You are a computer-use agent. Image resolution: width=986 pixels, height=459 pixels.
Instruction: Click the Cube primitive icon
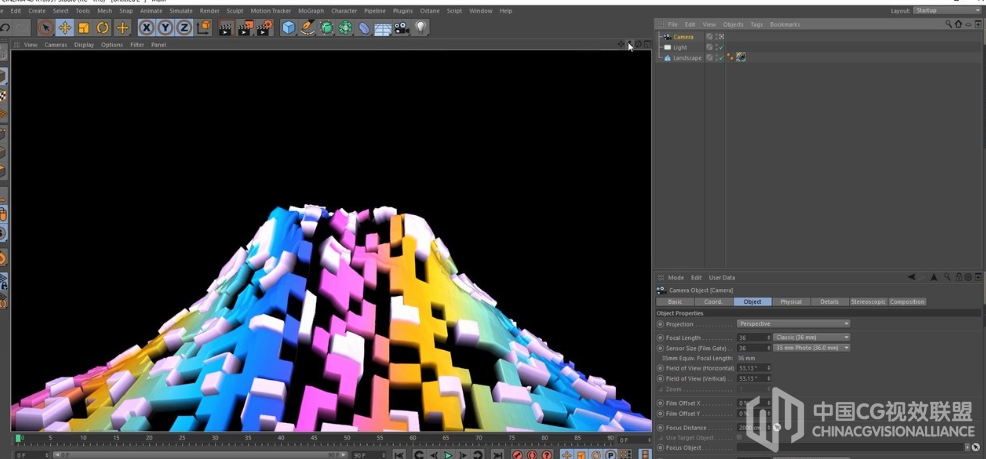click(x=288, y=28)
